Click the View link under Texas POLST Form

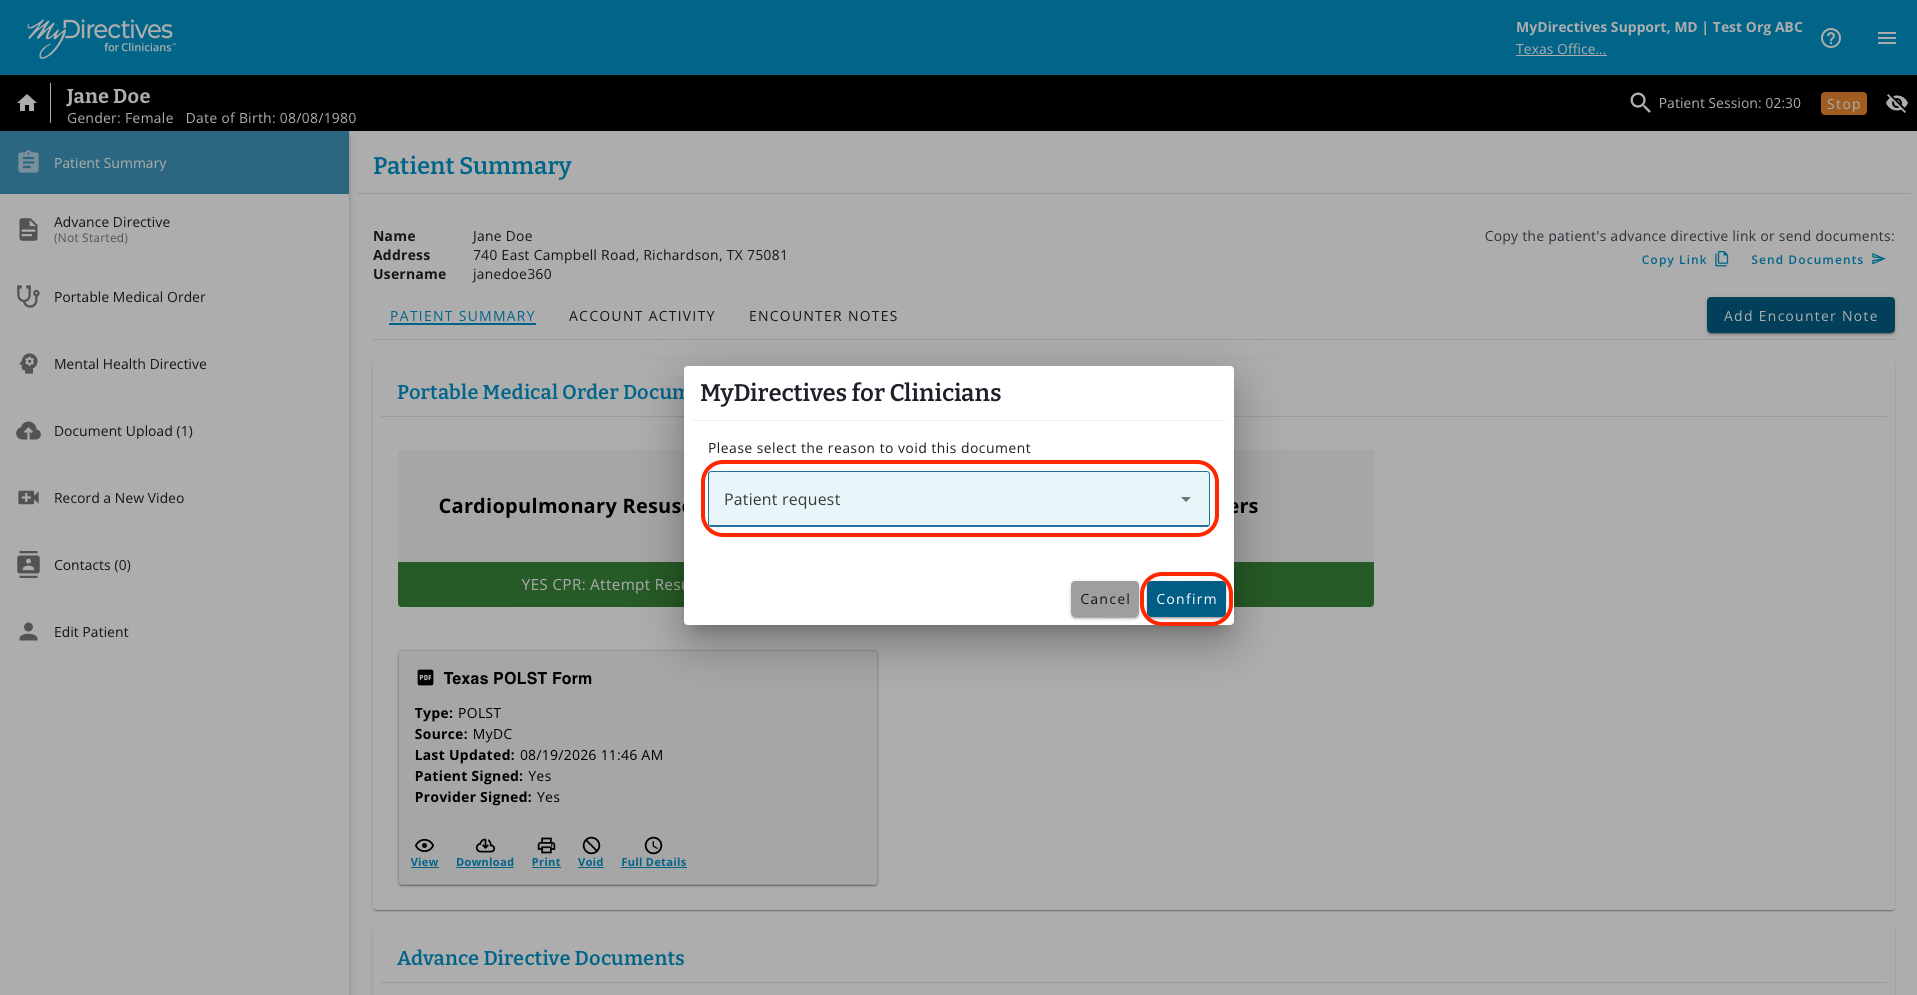coord(424,862)
